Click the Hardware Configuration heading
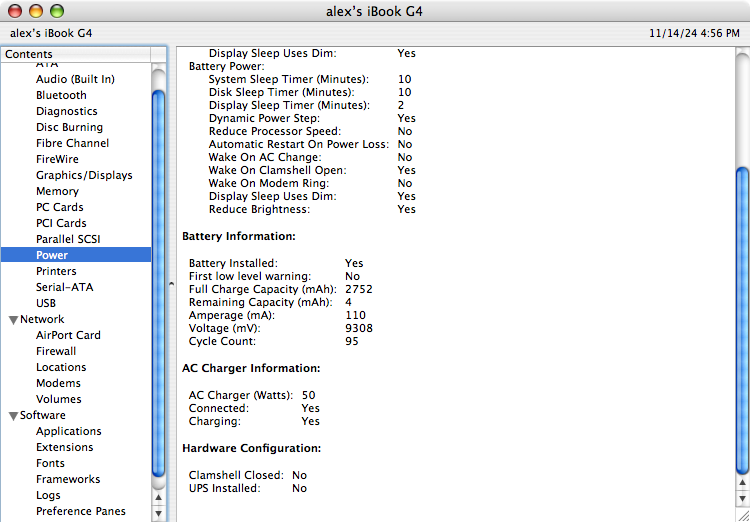Viewport: 750px width, 522px height. (252, 448)
